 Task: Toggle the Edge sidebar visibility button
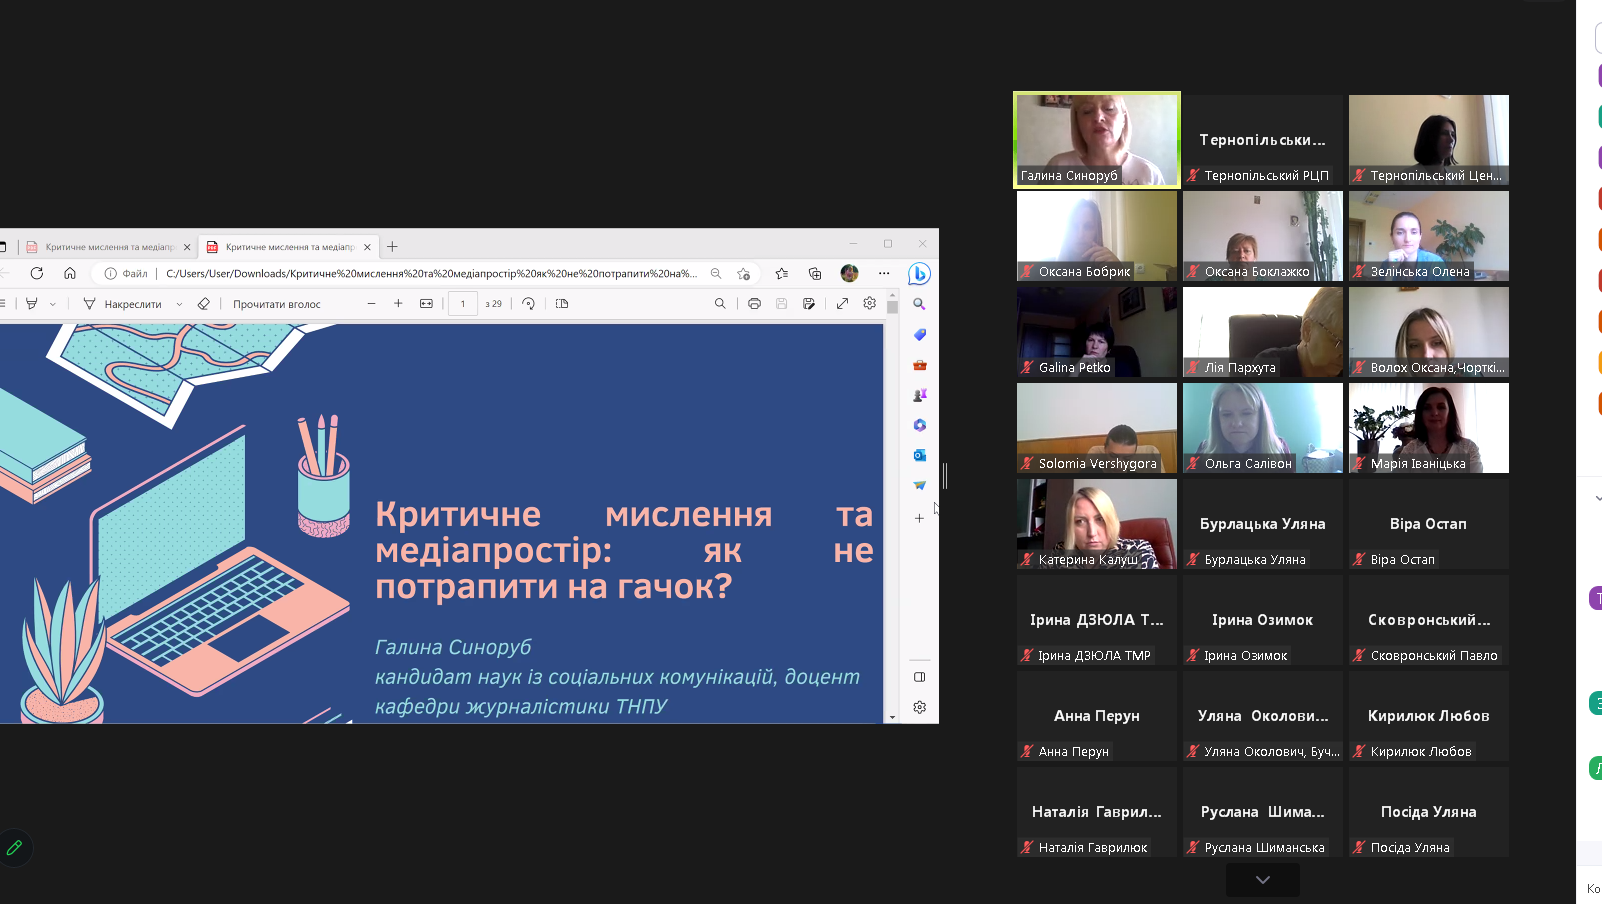coord(919,677)
